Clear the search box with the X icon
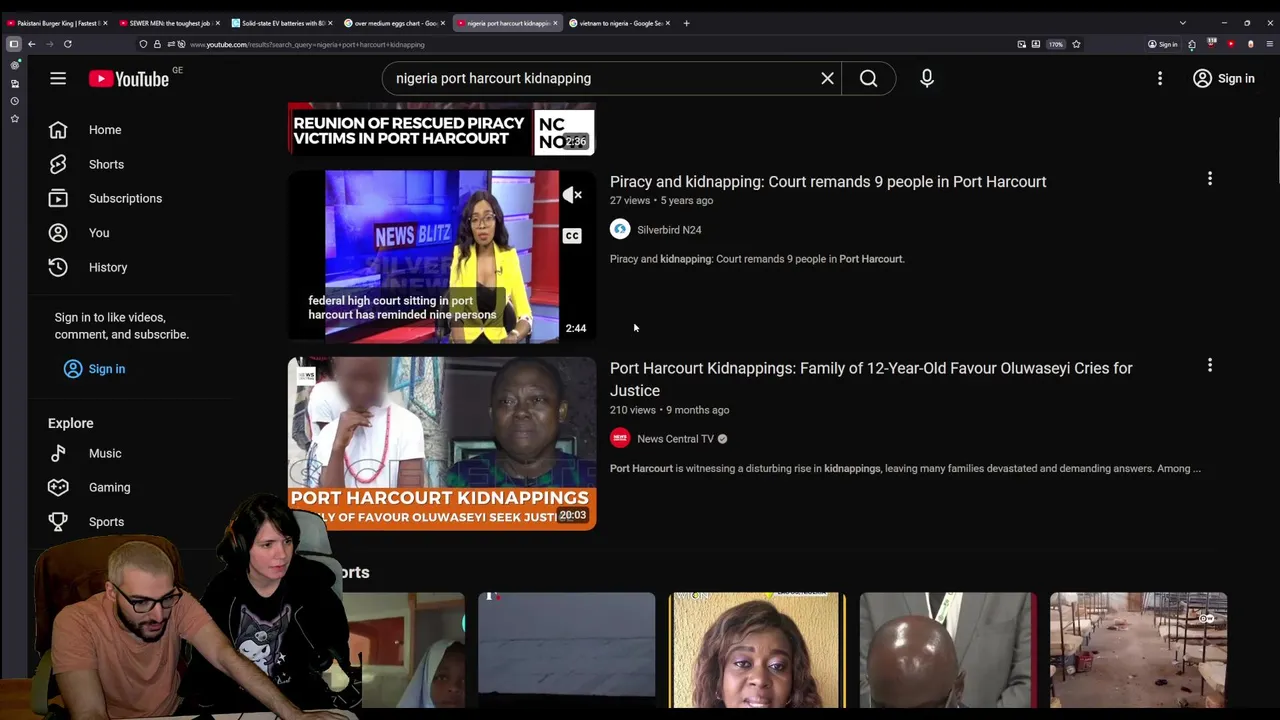The image size is (1280, 720). point(828,78)
